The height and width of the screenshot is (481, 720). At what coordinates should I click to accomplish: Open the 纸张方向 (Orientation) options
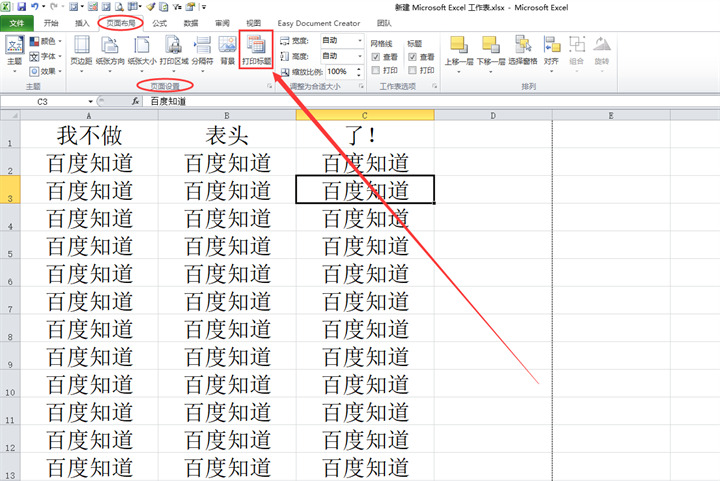(x=110, y=54)
